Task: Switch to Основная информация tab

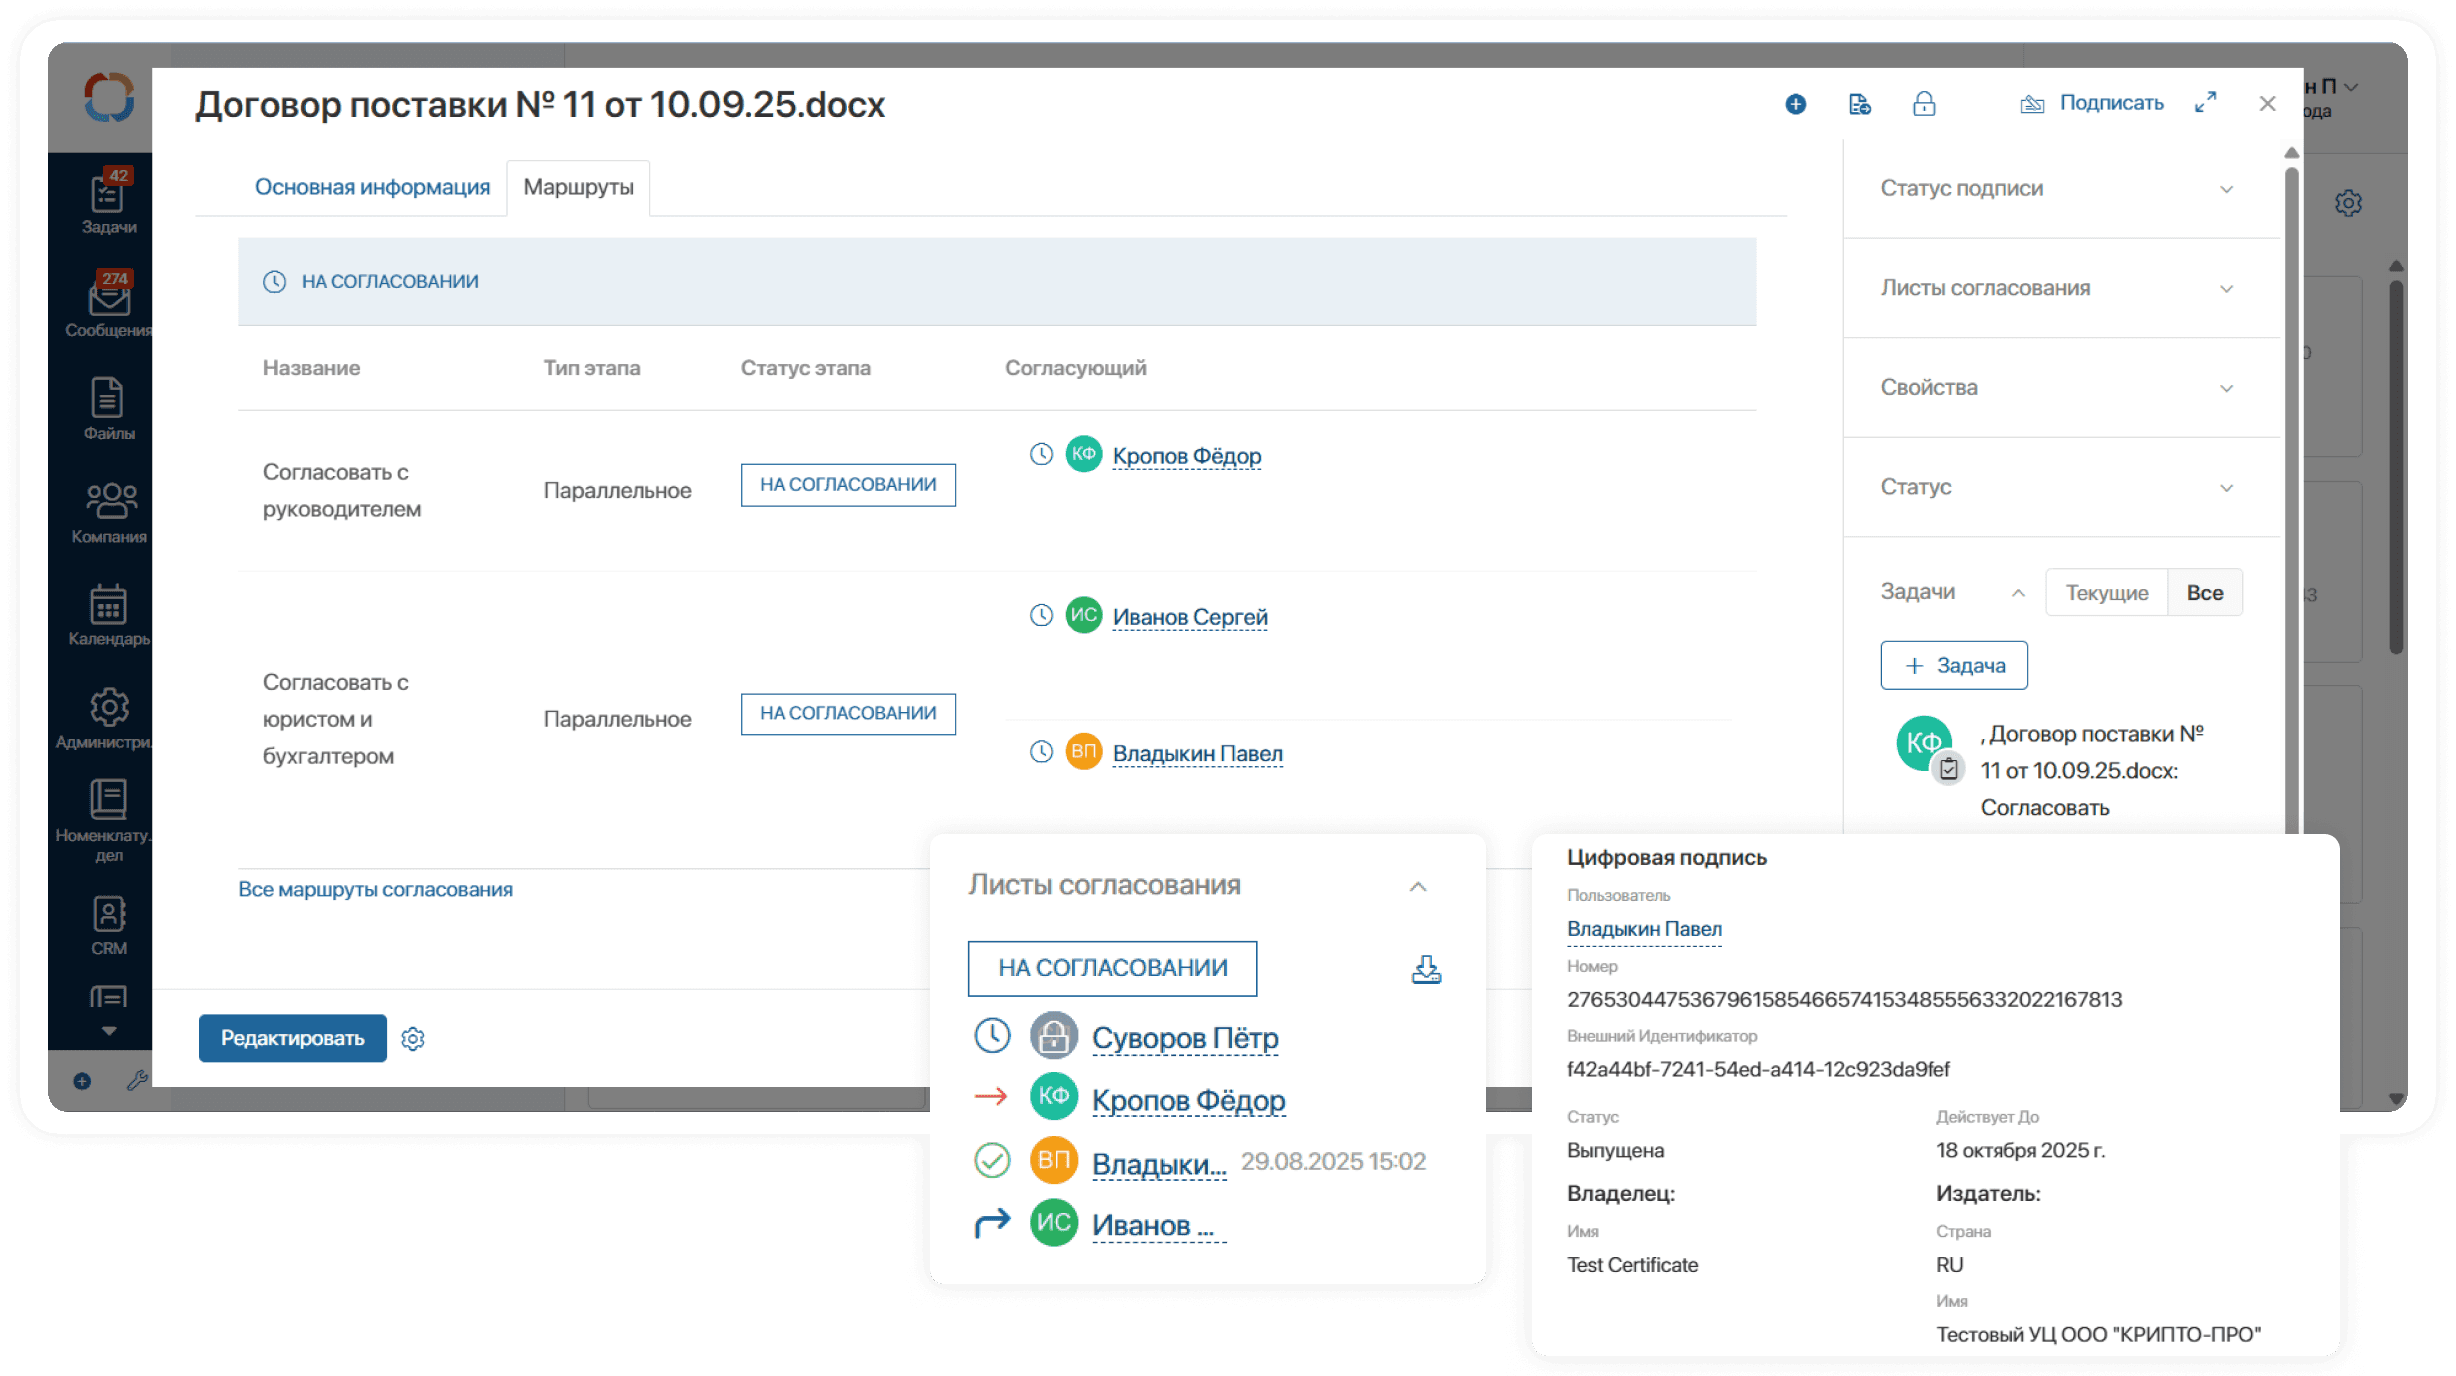Action: (372, 188)
